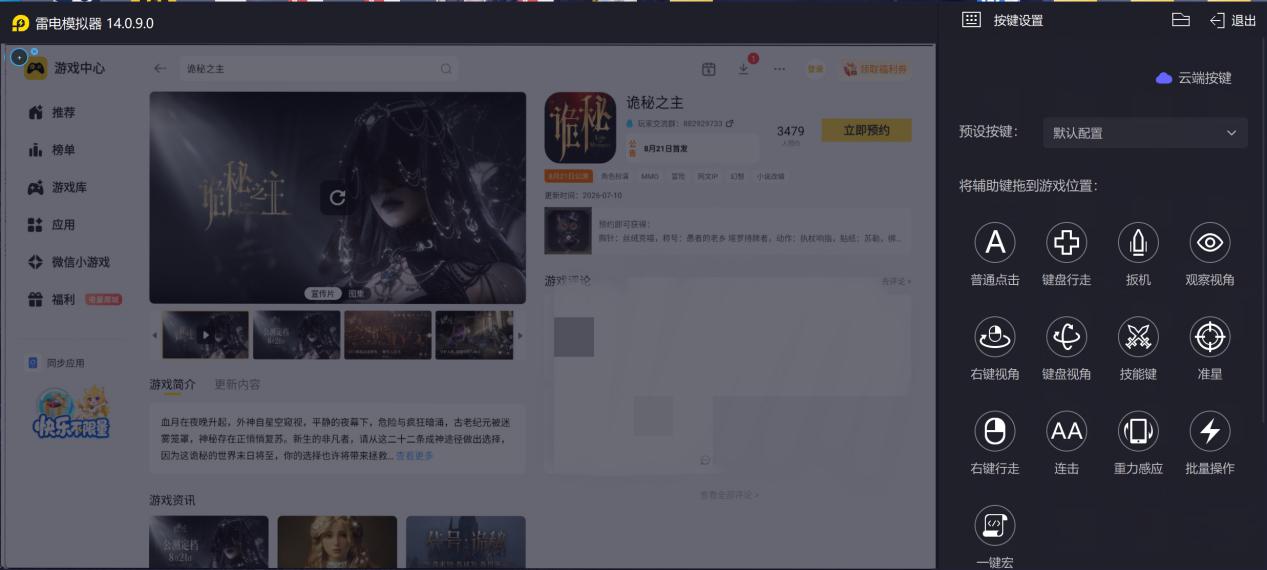Switch to 更新内容 tab
The height and width of the screenshot is (570, 1267).
coord(237,384)
